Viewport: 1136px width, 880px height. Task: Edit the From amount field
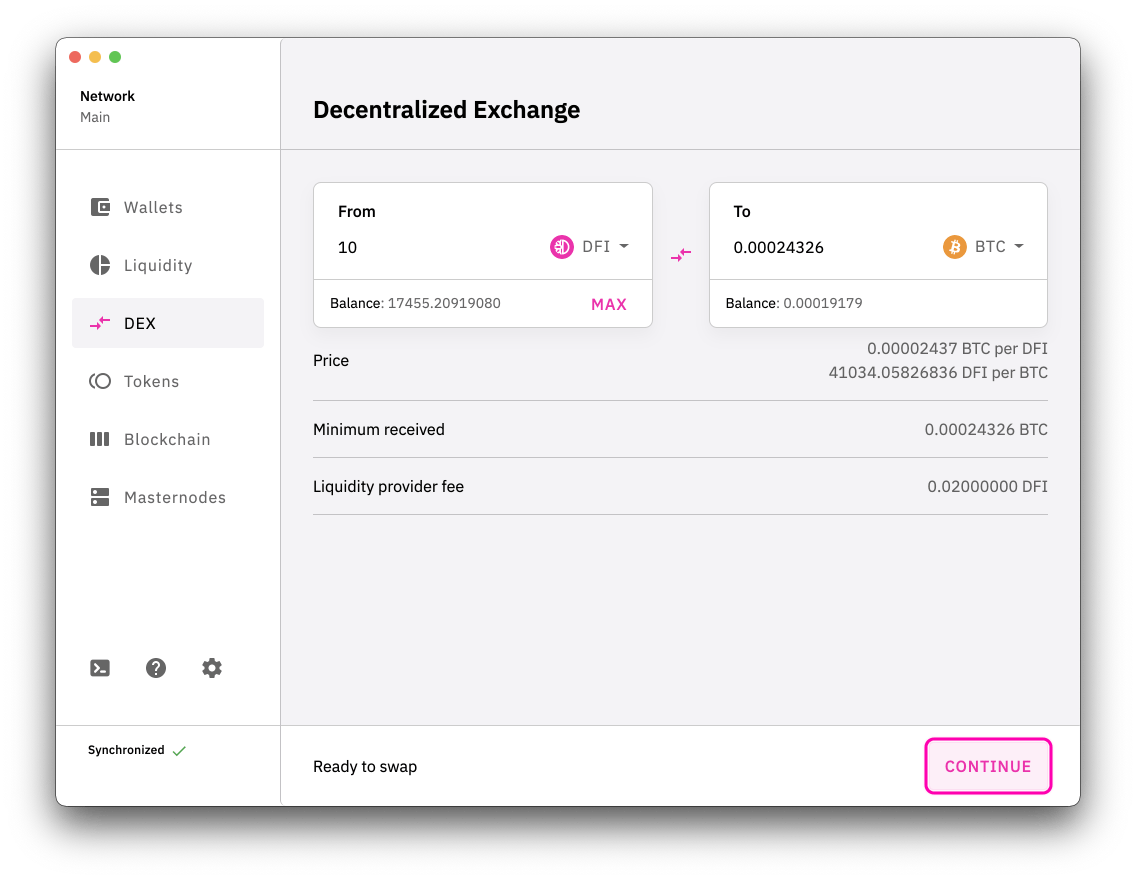click(x=430, y=248)
